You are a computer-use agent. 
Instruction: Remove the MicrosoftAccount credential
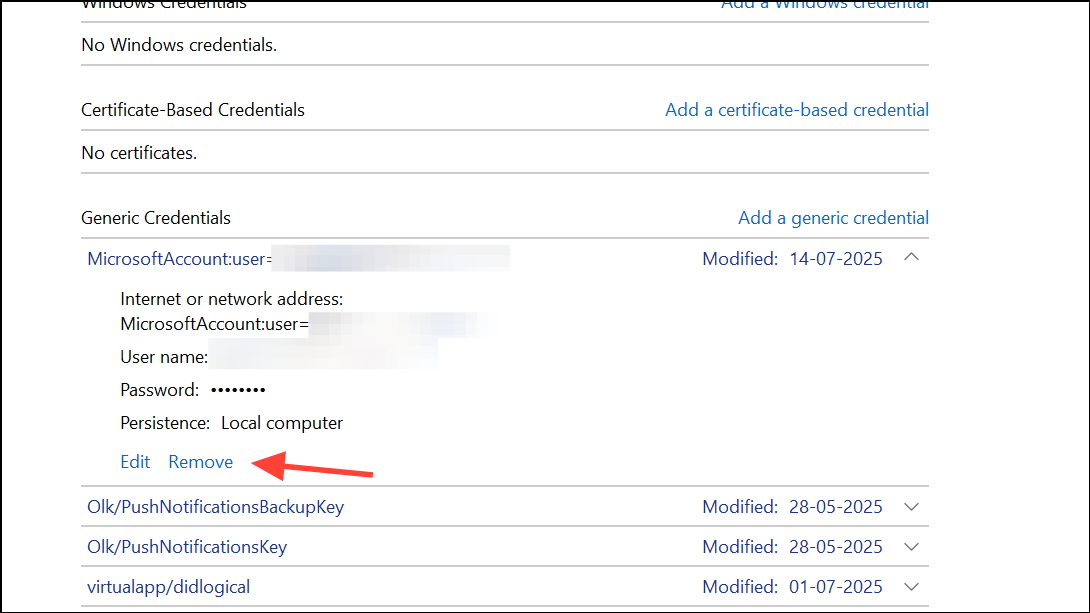[200, 462]
